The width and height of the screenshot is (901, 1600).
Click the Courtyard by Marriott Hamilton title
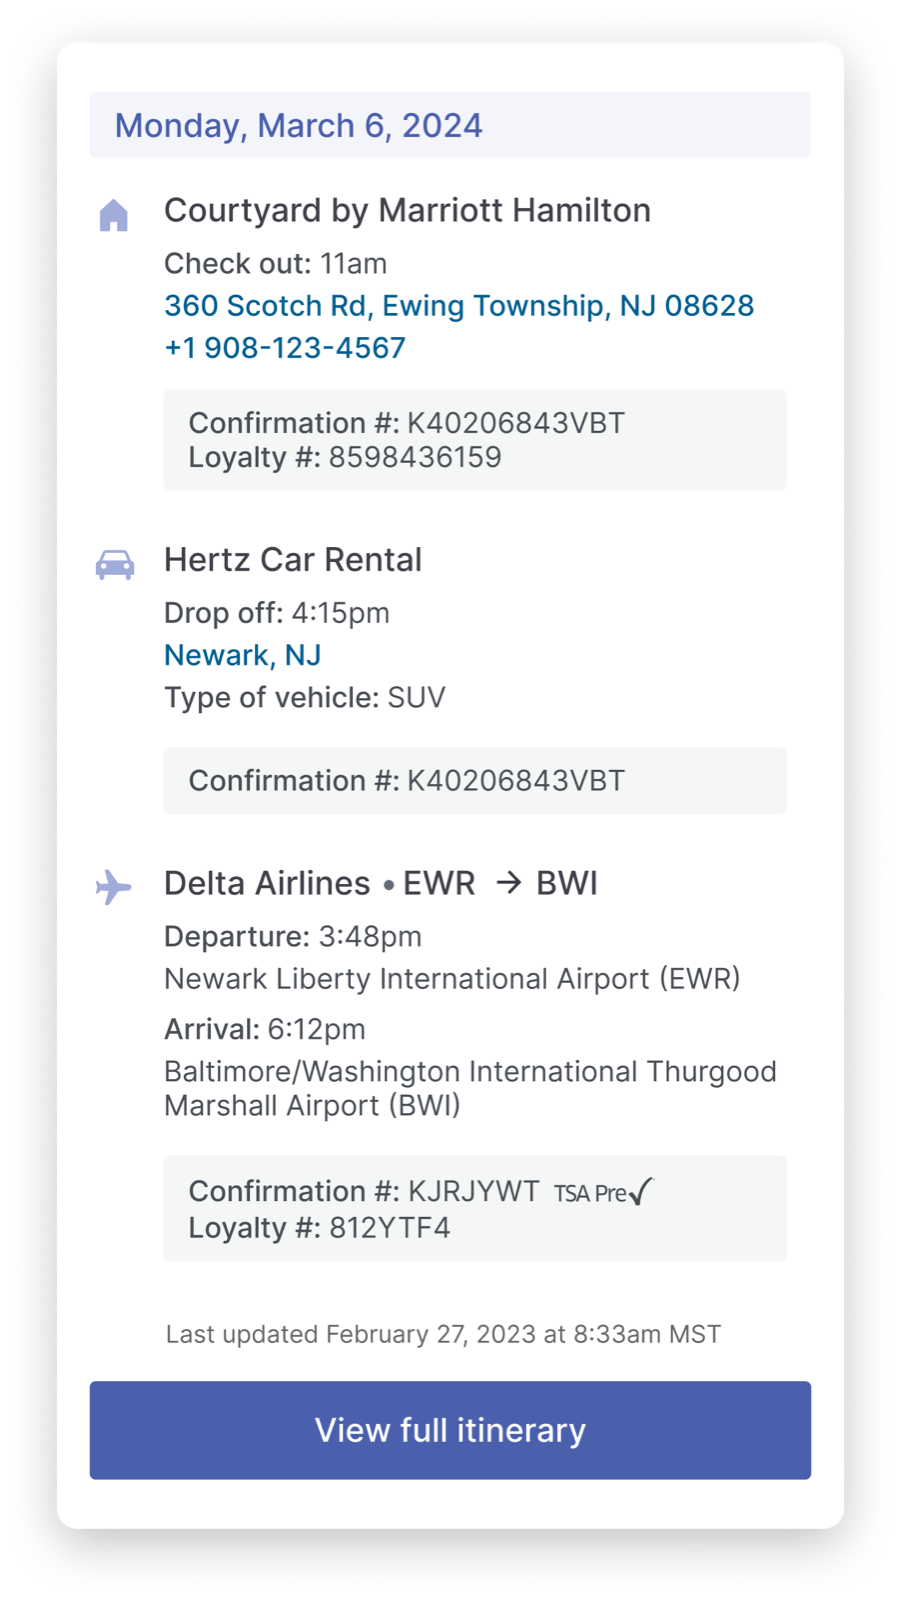(x=408, y=211)
